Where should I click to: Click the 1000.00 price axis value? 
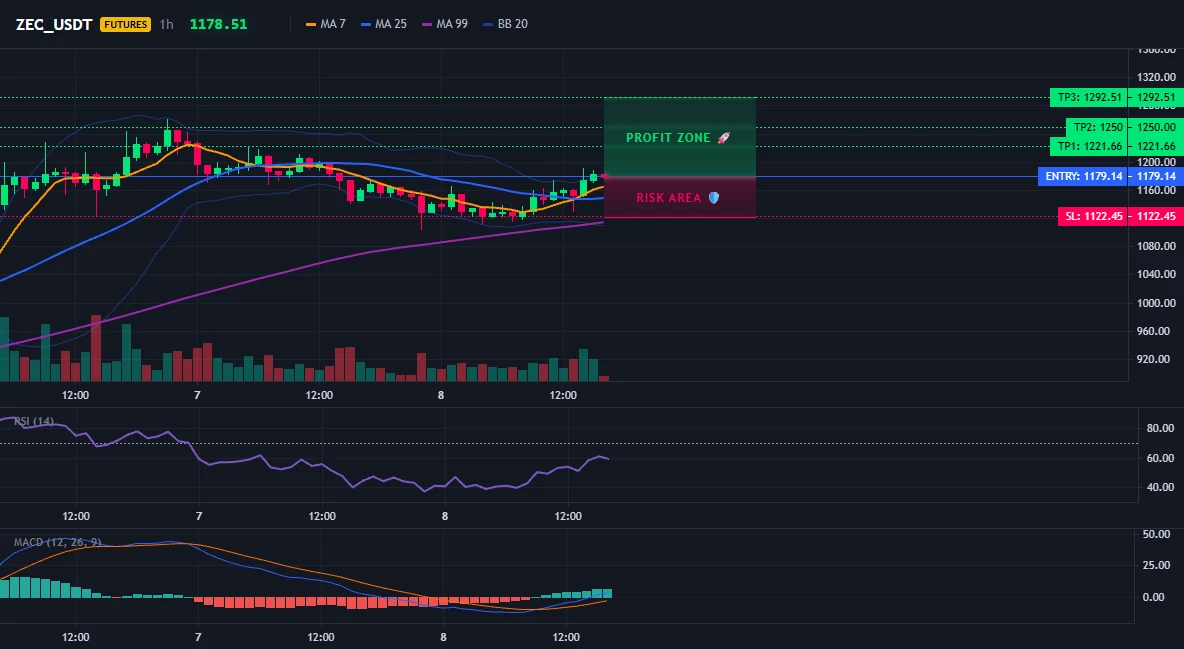(x=1156, y=303)
